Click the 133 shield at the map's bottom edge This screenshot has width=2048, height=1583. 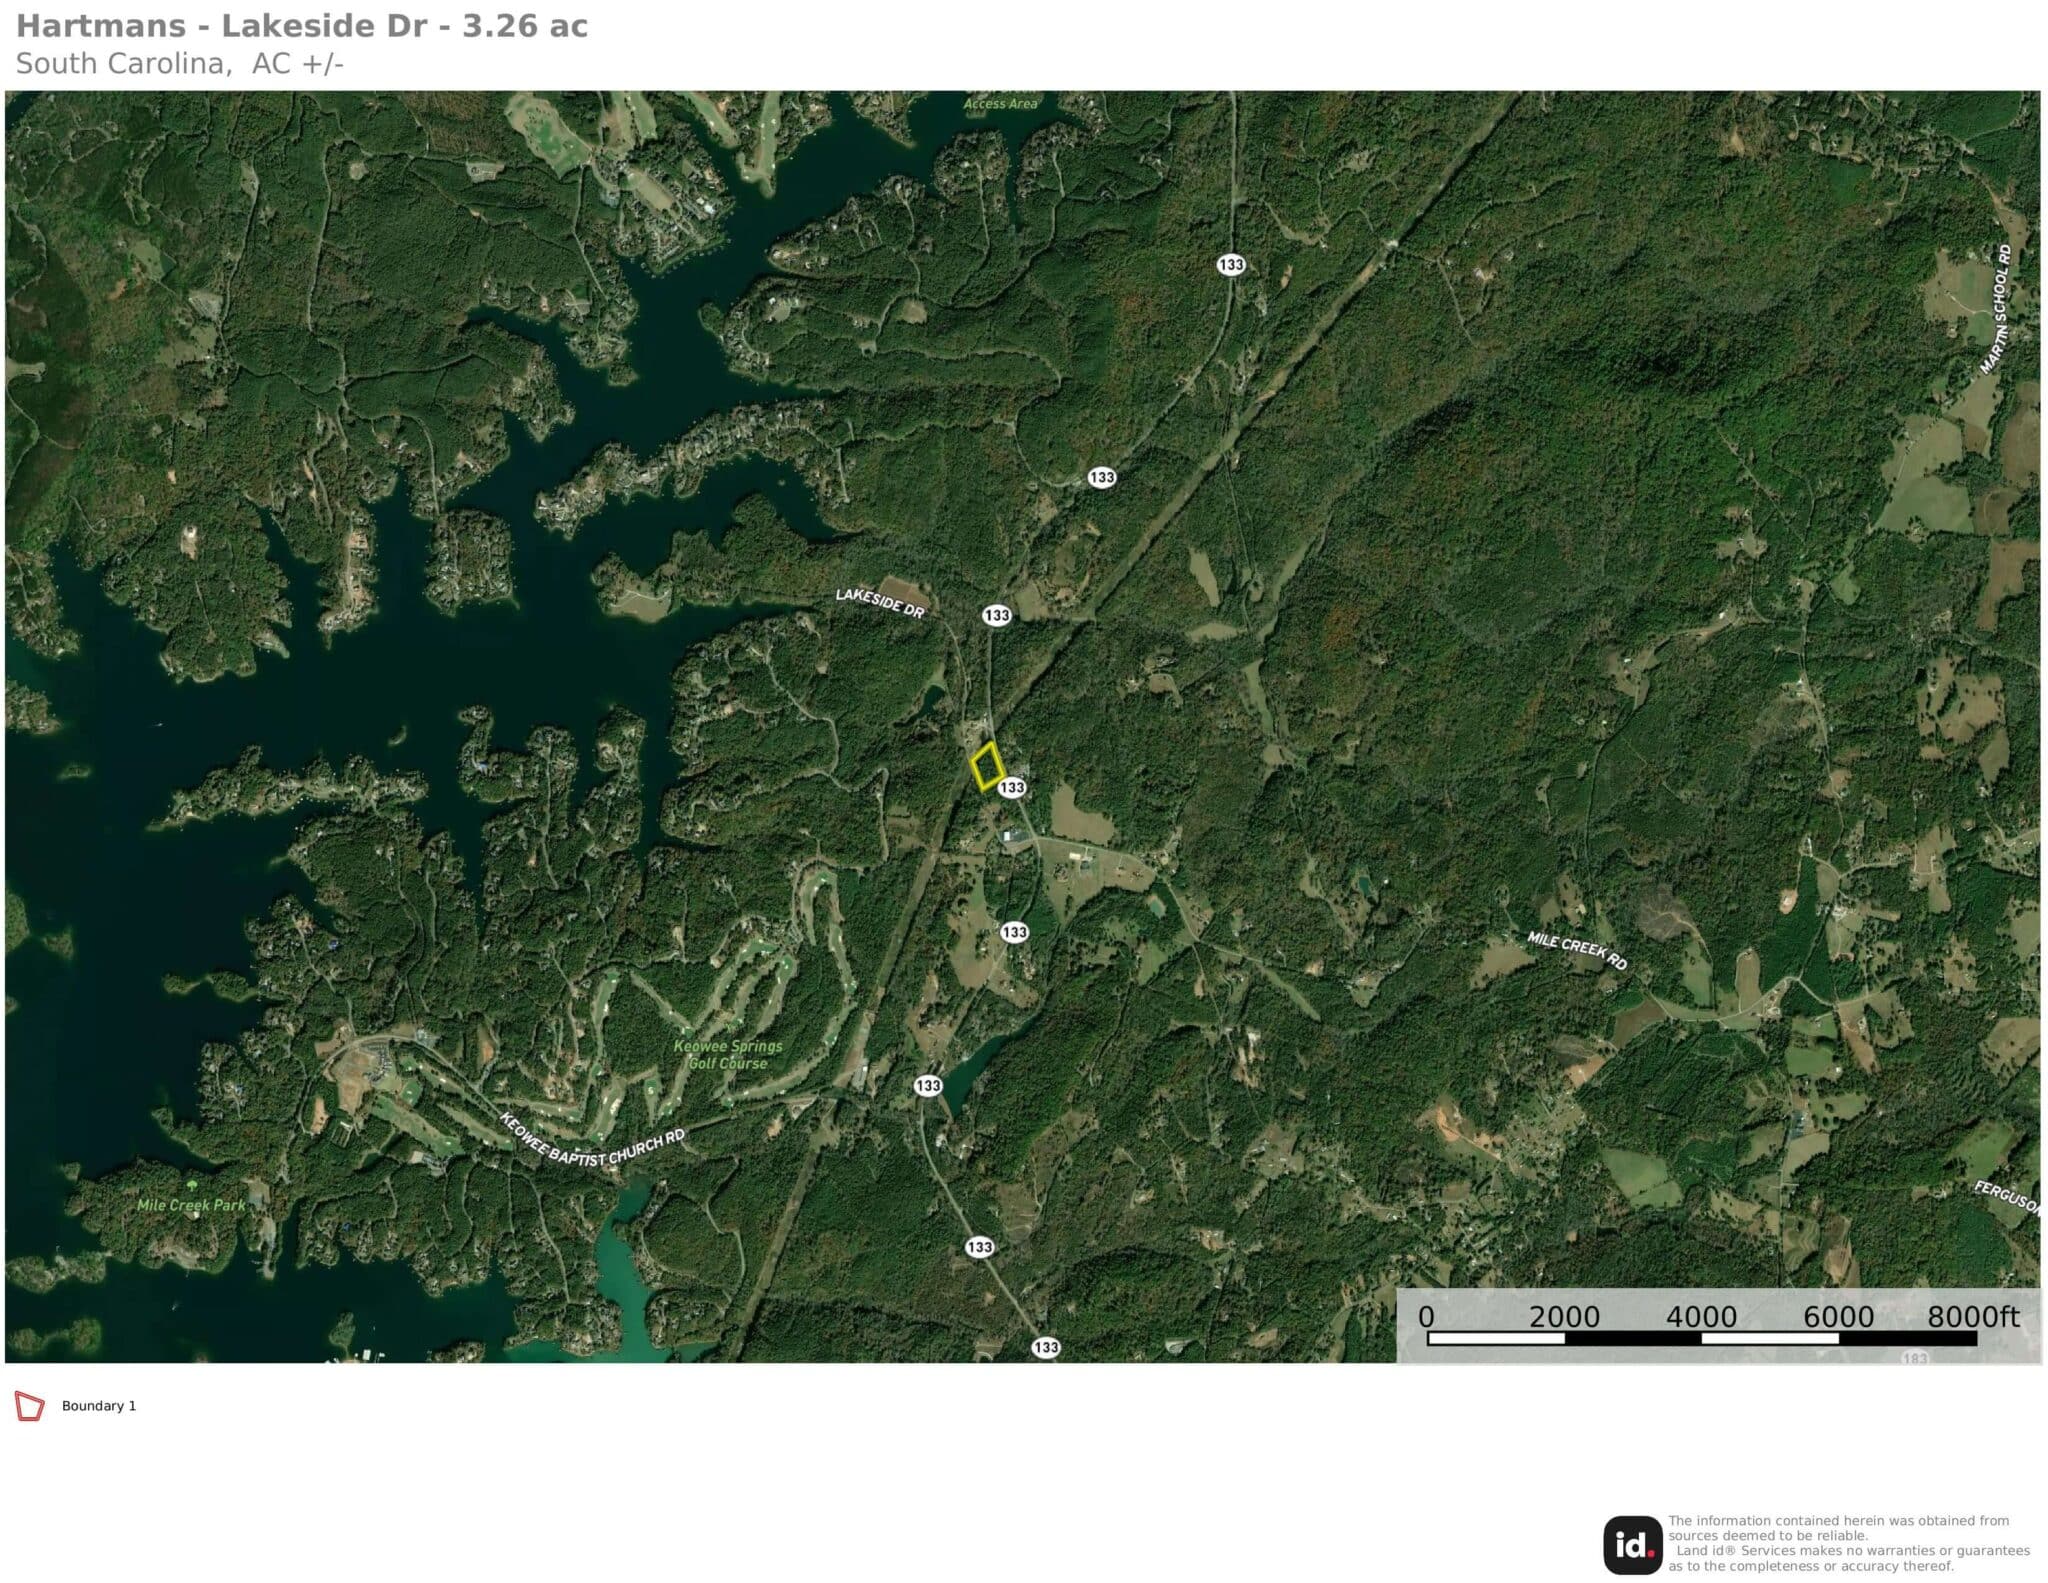1045,1347
